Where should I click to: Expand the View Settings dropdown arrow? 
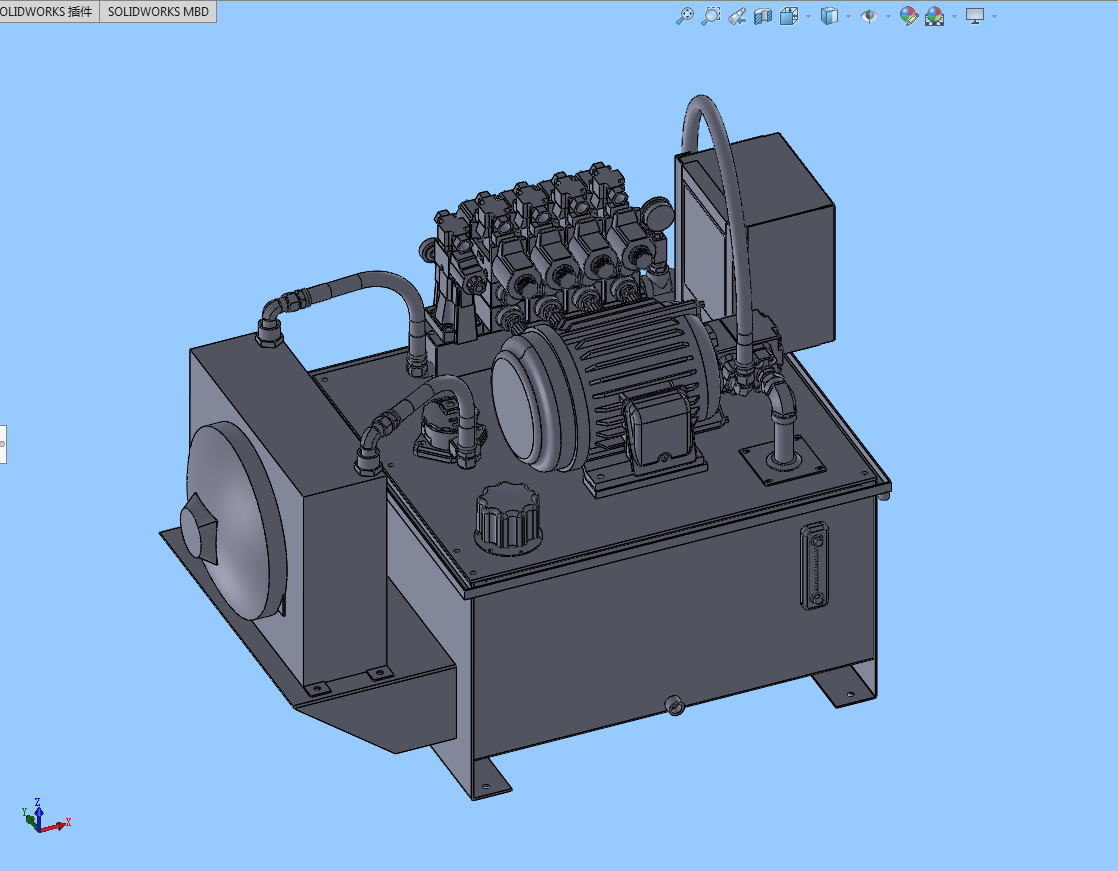point(994,16)
